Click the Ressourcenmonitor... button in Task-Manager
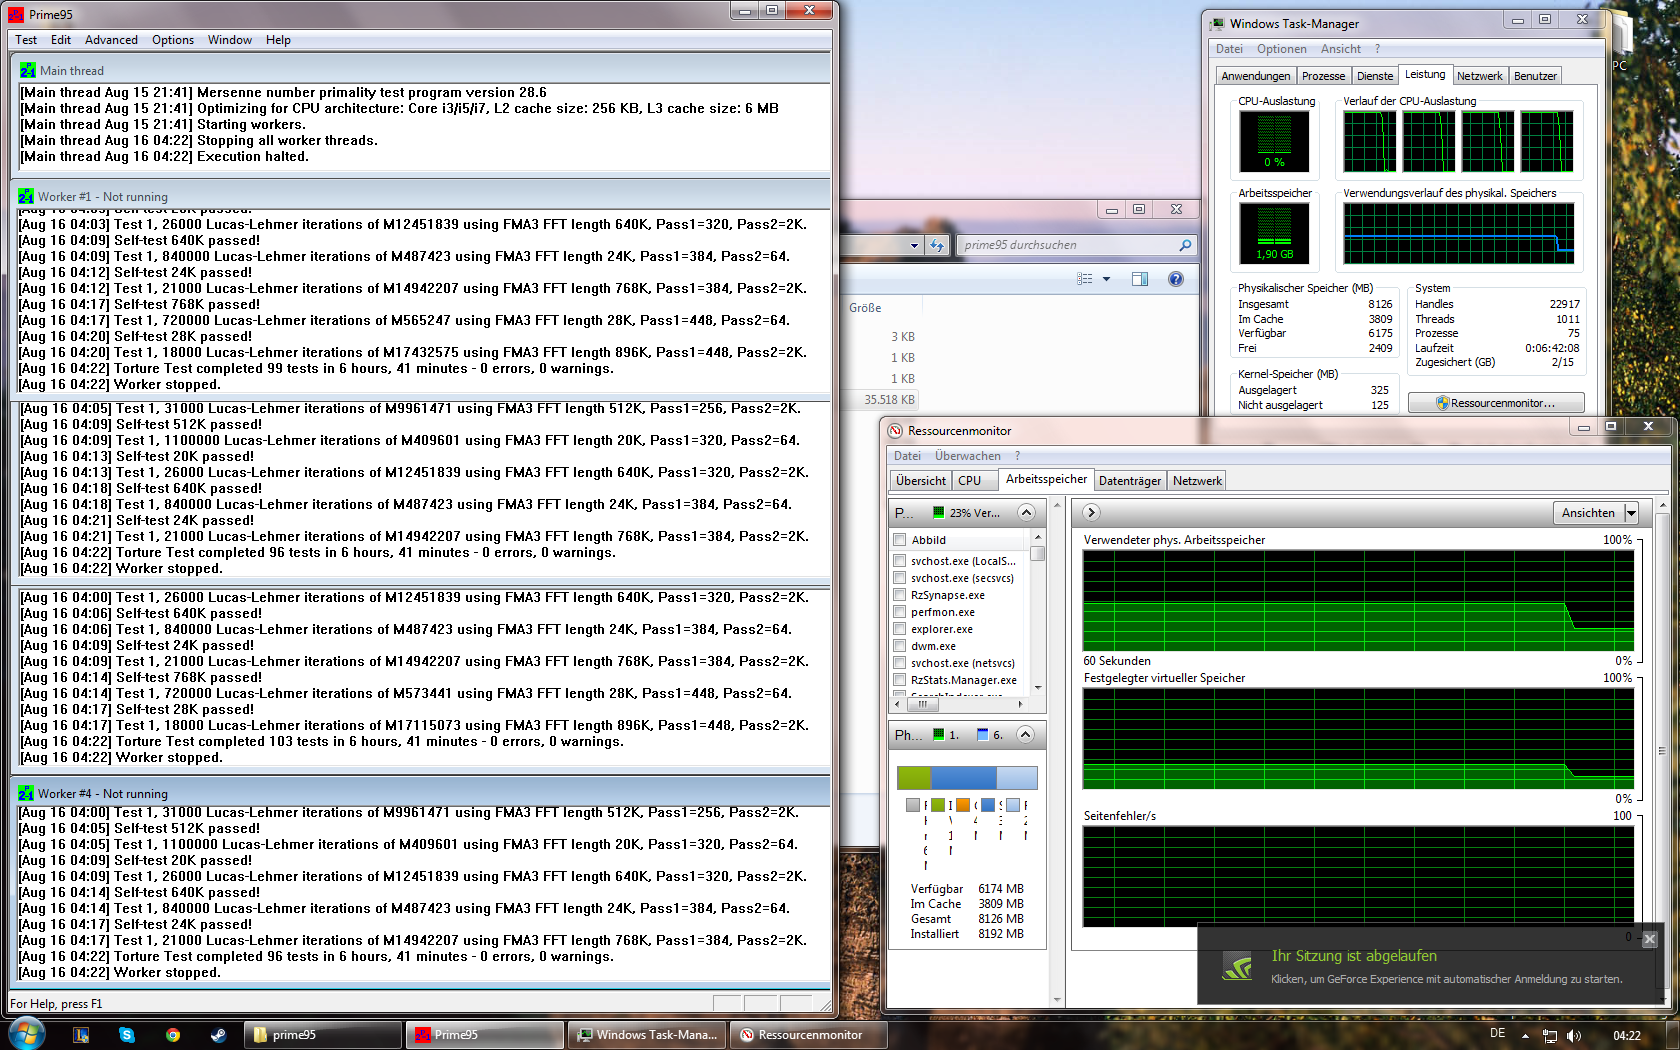This screenshot has height=1050, width=1680. point(1496,403)
